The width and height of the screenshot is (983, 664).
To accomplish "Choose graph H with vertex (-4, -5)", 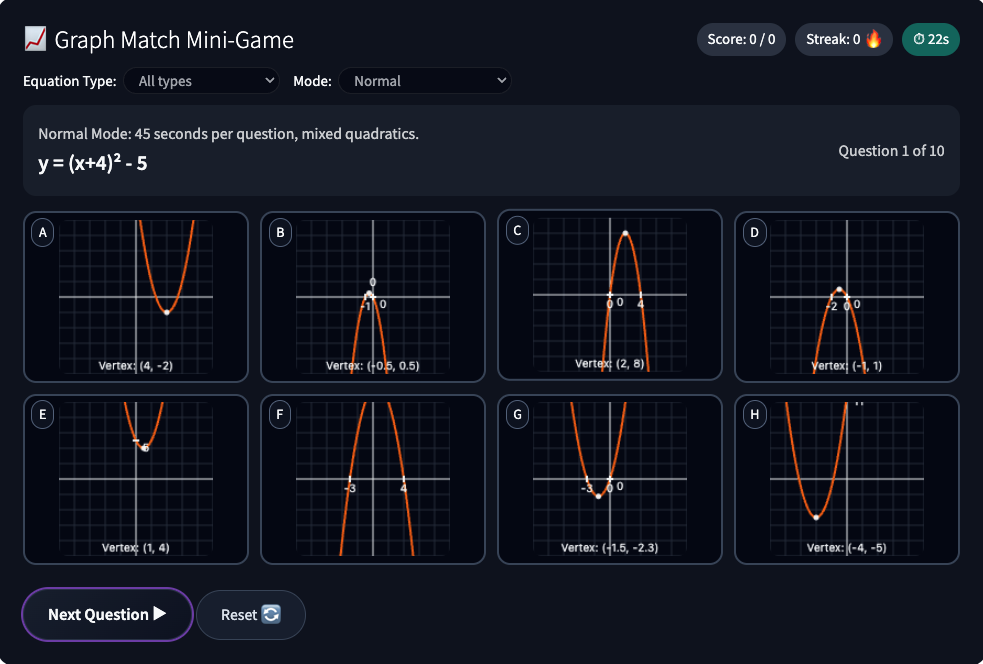I will tap(846, 479).
